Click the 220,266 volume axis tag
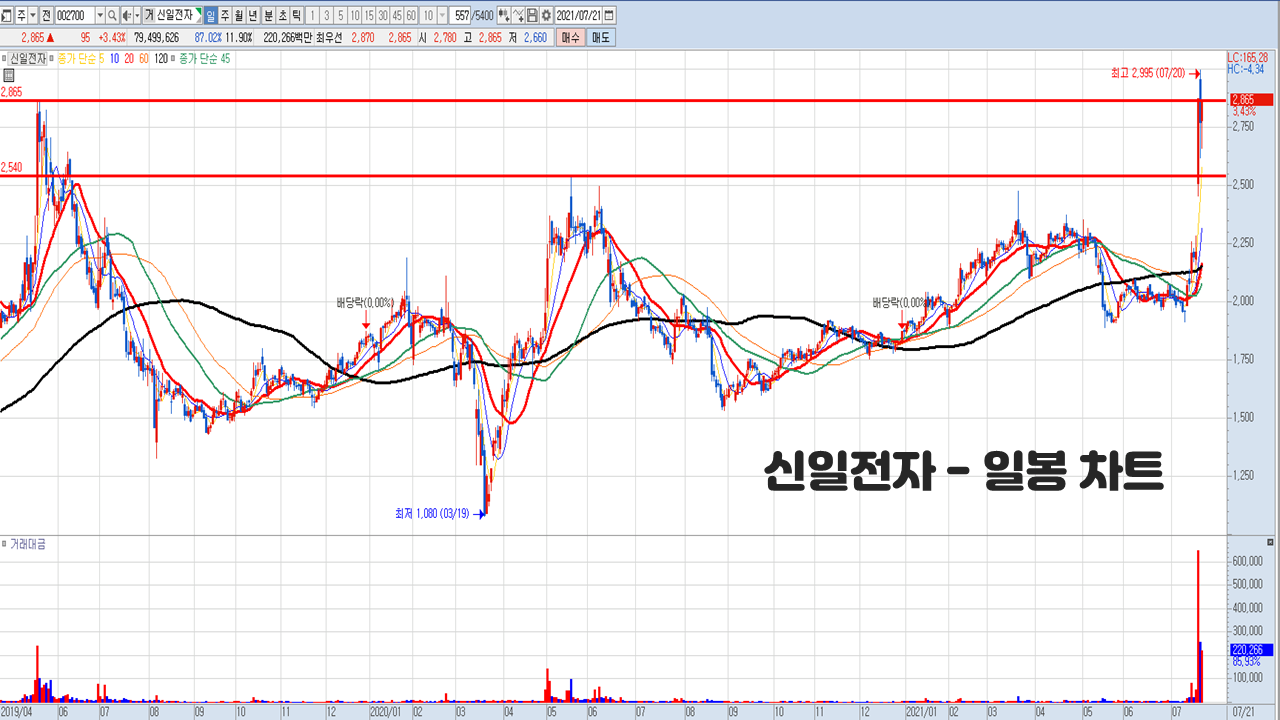1280x720 pixels. tap(1252, 650)
